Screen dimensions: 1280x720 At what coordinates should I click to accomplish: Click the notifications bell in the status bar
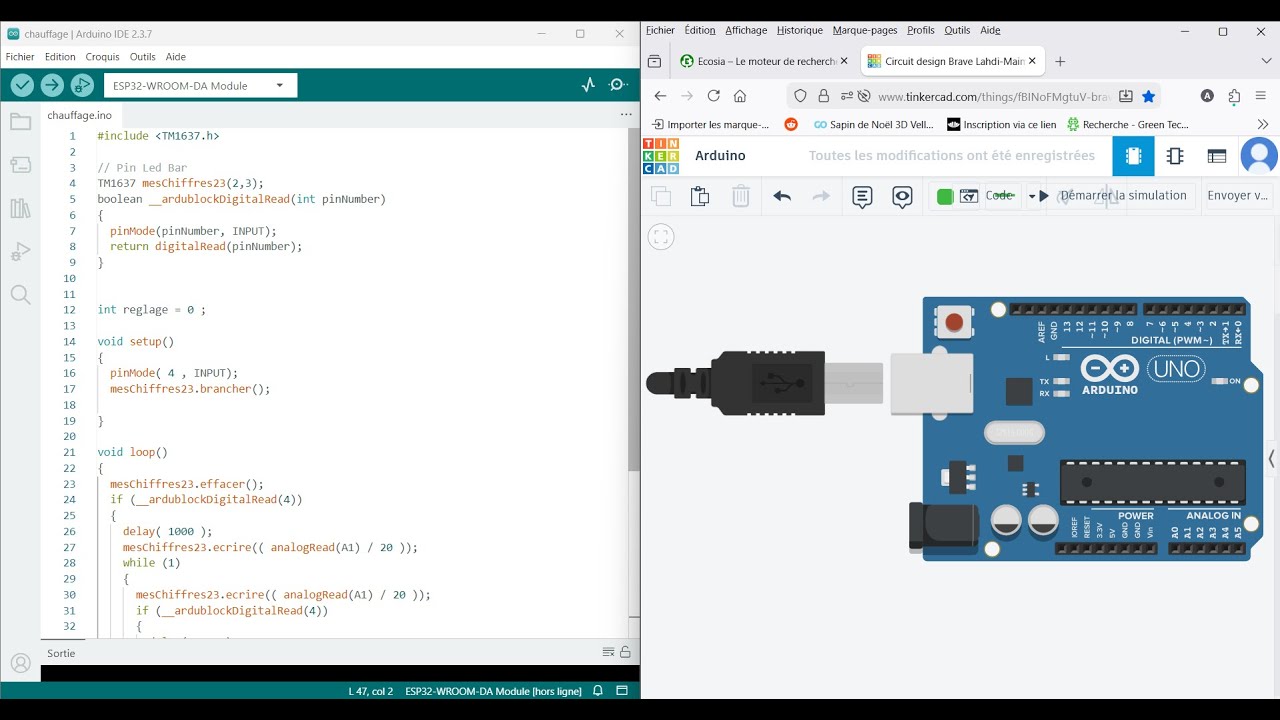pos(598,691)
